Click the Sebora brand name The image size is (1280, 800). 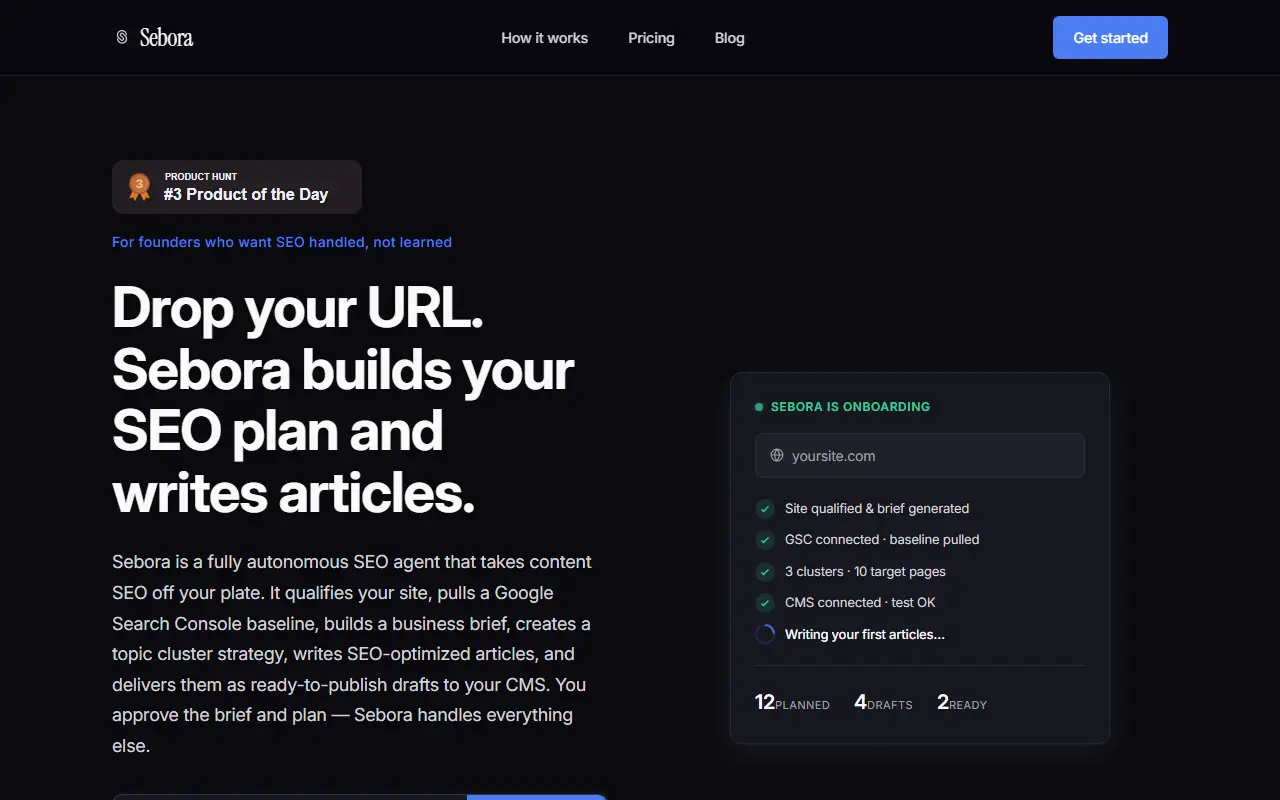166,38
